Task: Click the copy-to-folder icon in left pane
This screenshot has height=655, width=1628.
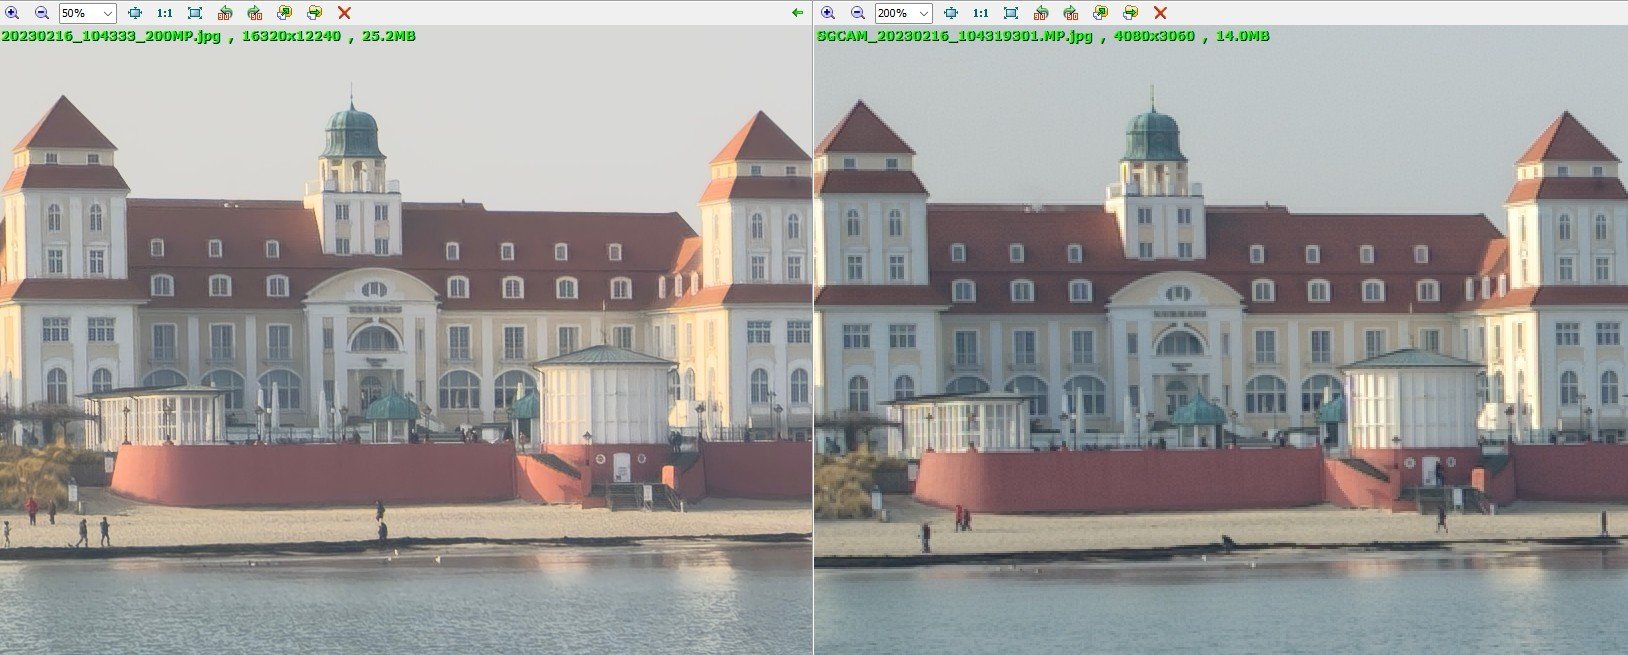Action: (x=285, y=13)
